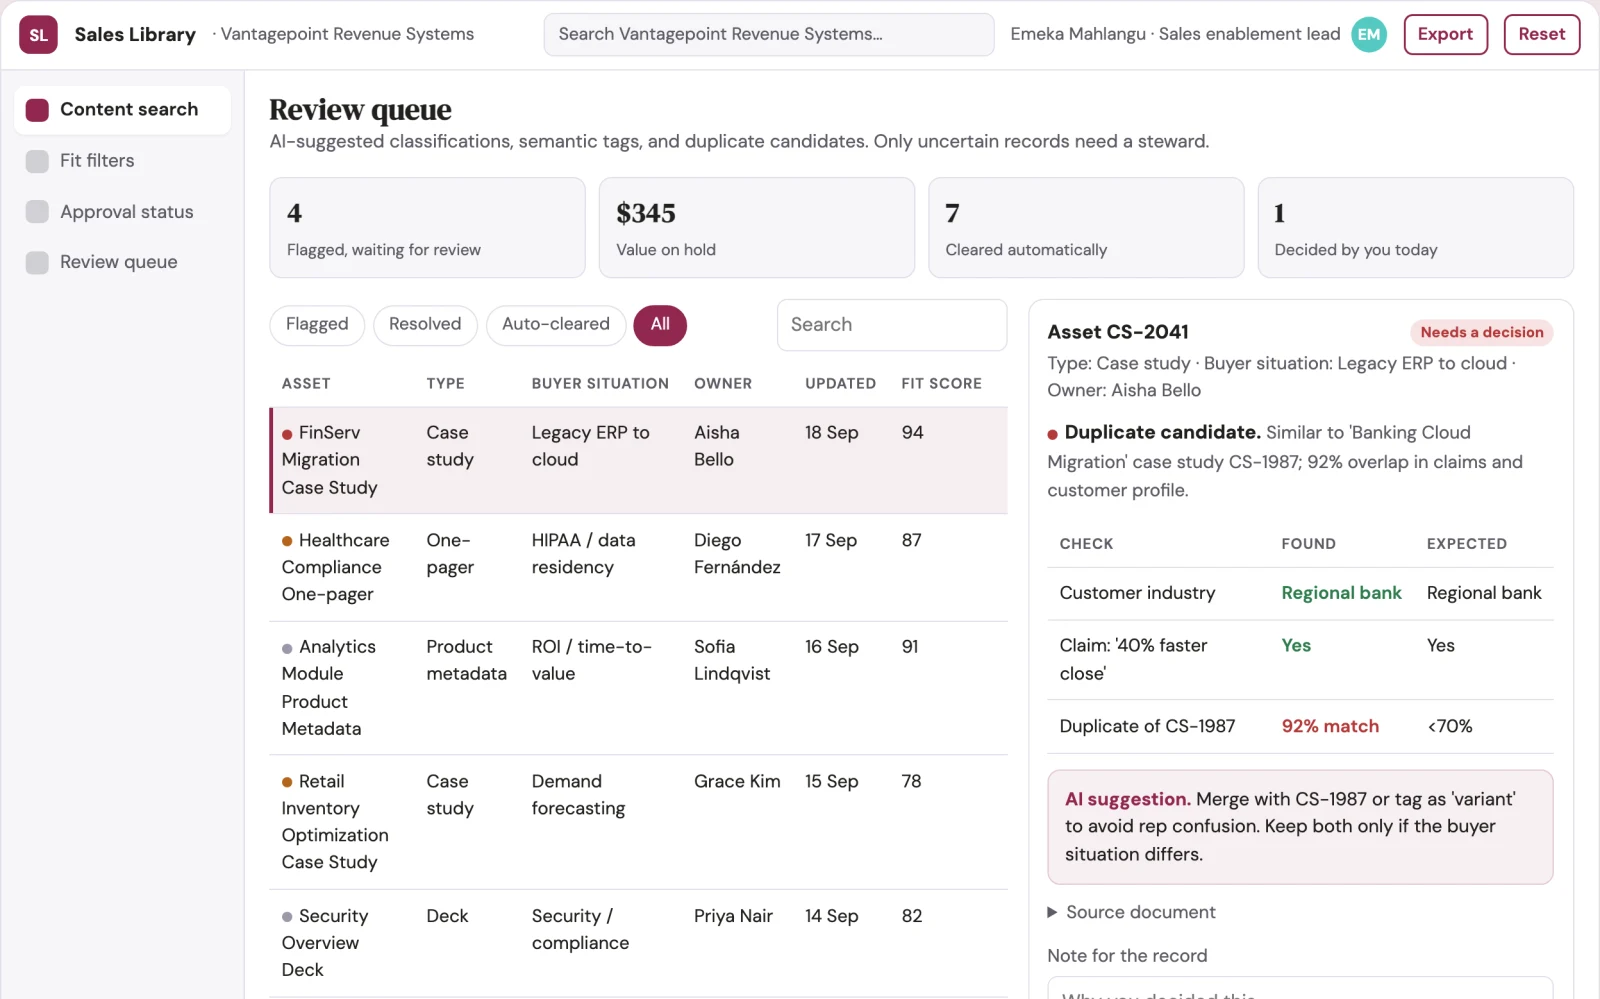Image resolution: width=1600 pixels, height=999 pixels.
Task: Focus the Note for the record field
Action: (1300, 988)
